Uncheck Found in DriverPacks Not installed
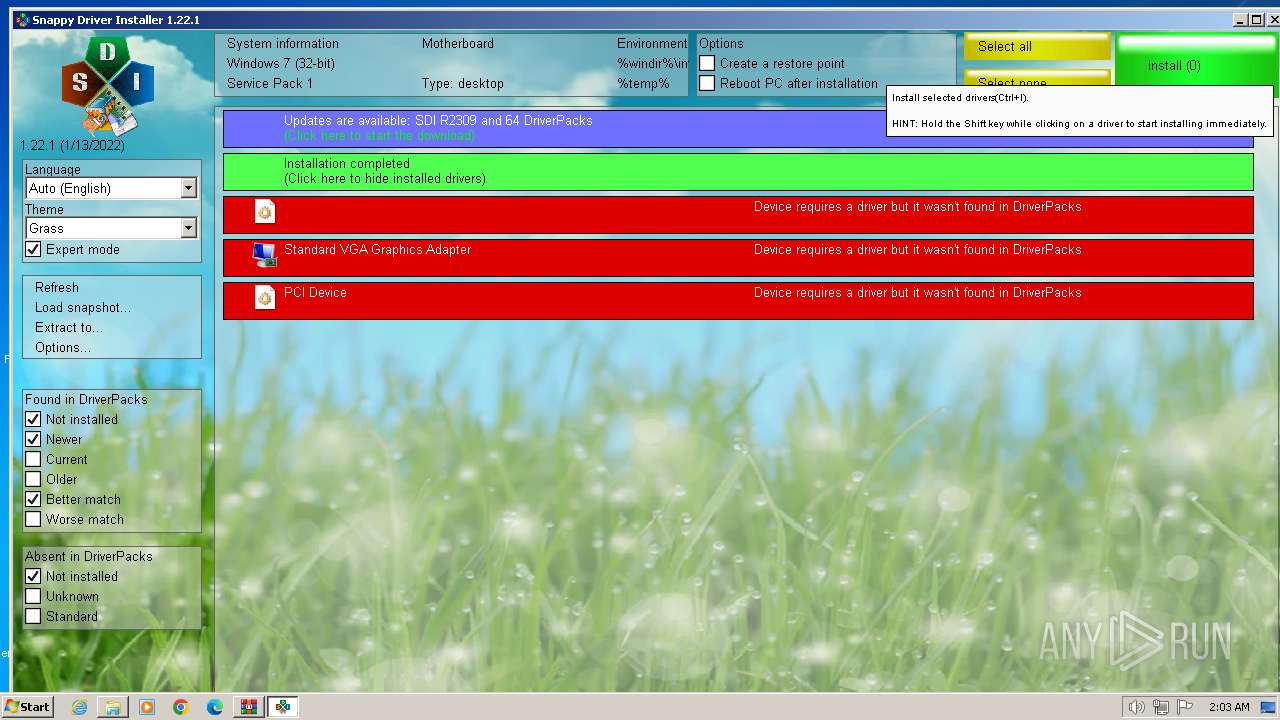 point(33,419)
